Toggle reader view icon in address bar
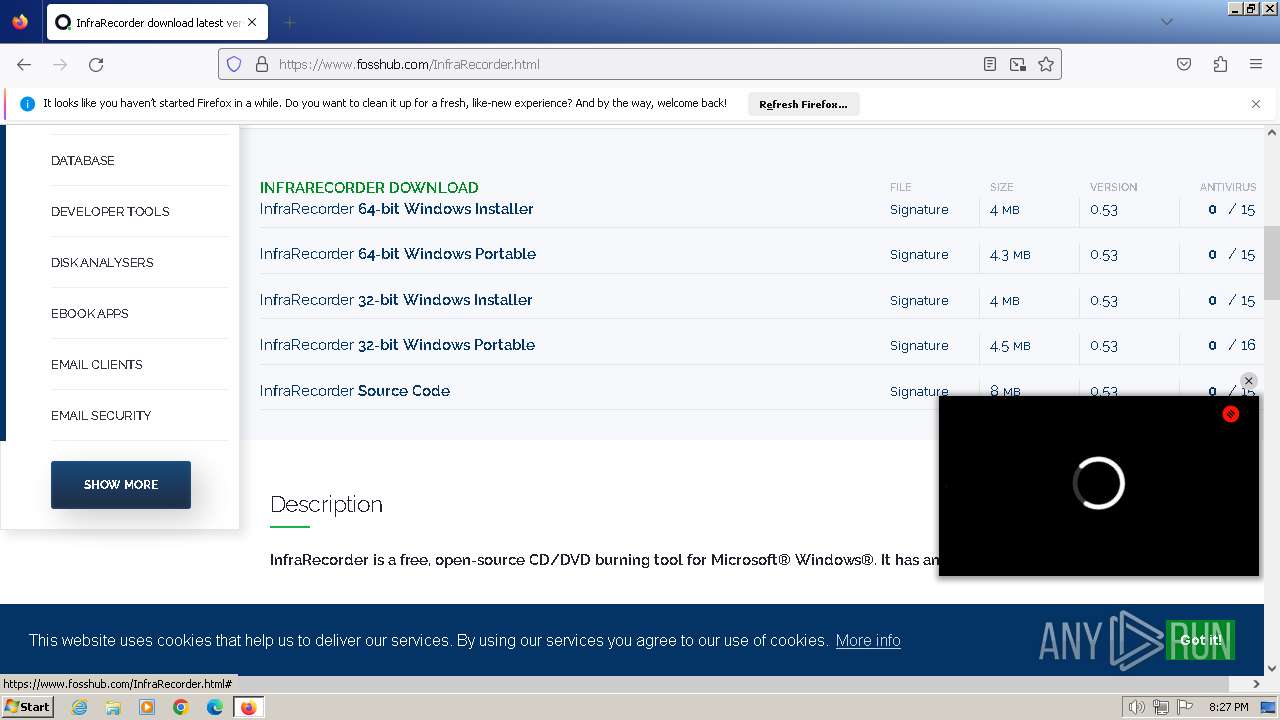Screen dimensions: 1280x720 [990, 64]
